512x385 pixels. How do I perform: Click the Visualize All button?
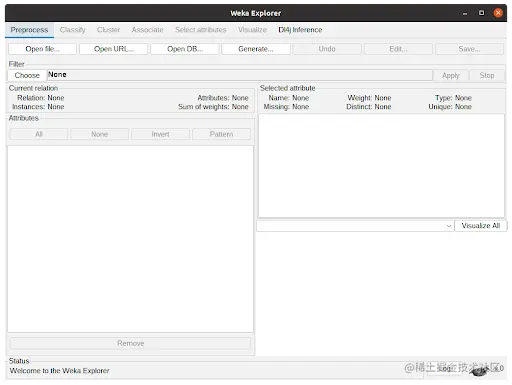point(481,226)
